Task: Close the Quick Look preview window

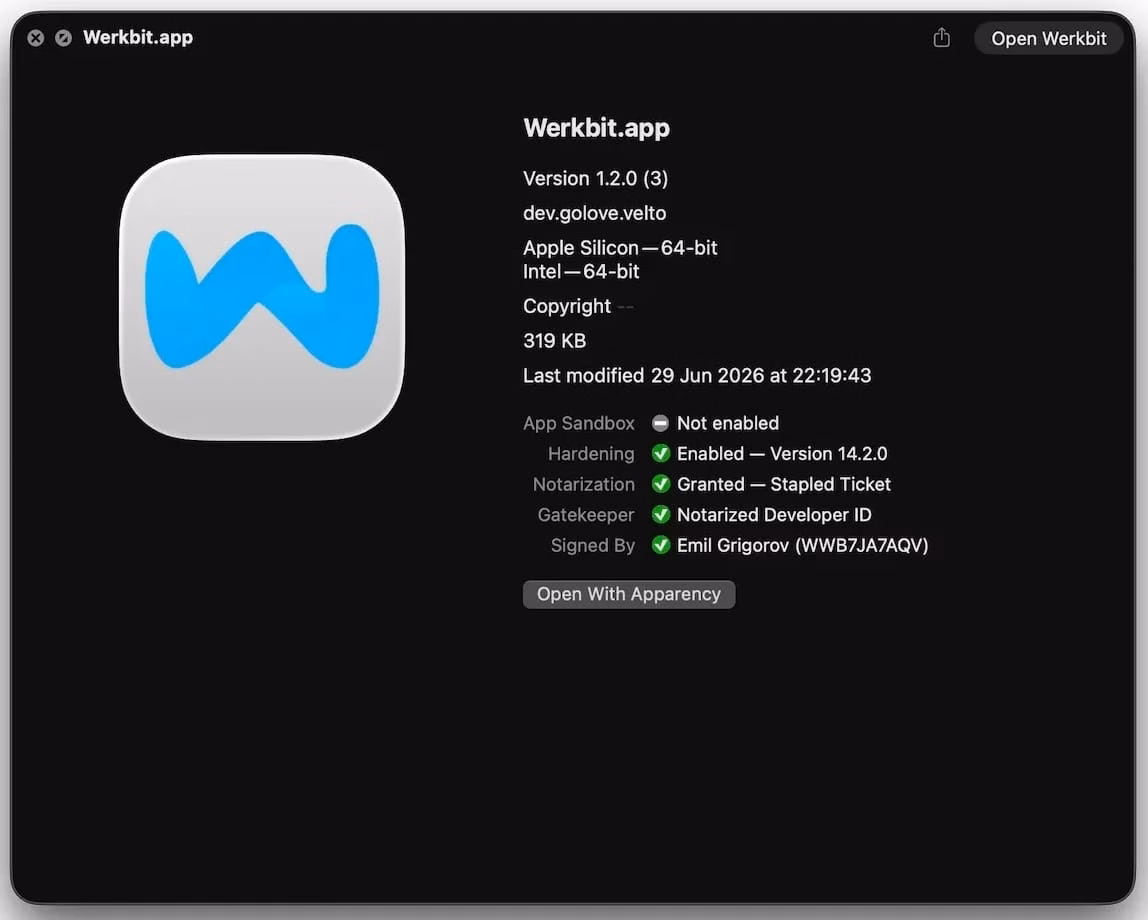Action: click(35, 37)
